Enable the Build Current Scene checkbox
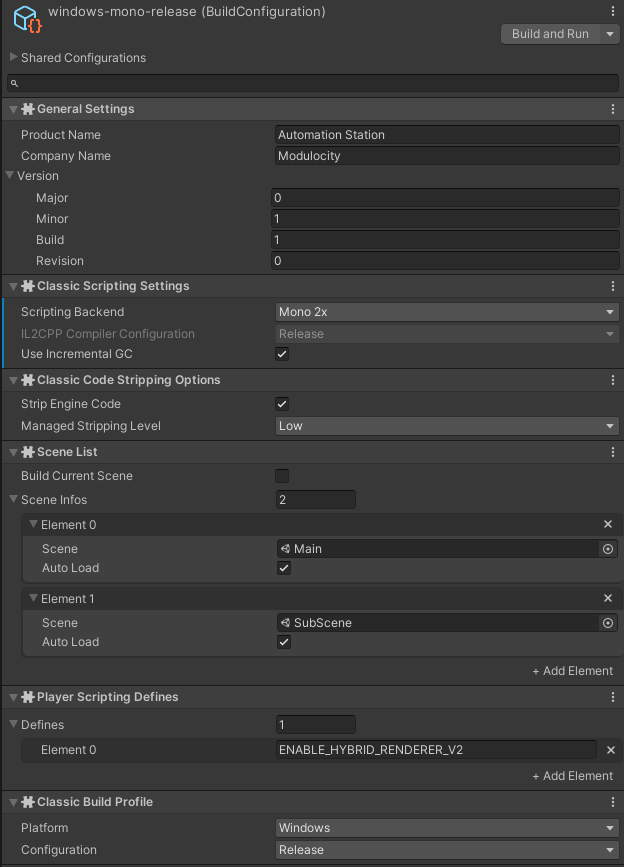The width and height of the screenshot is (624, 867). point(281,476)
